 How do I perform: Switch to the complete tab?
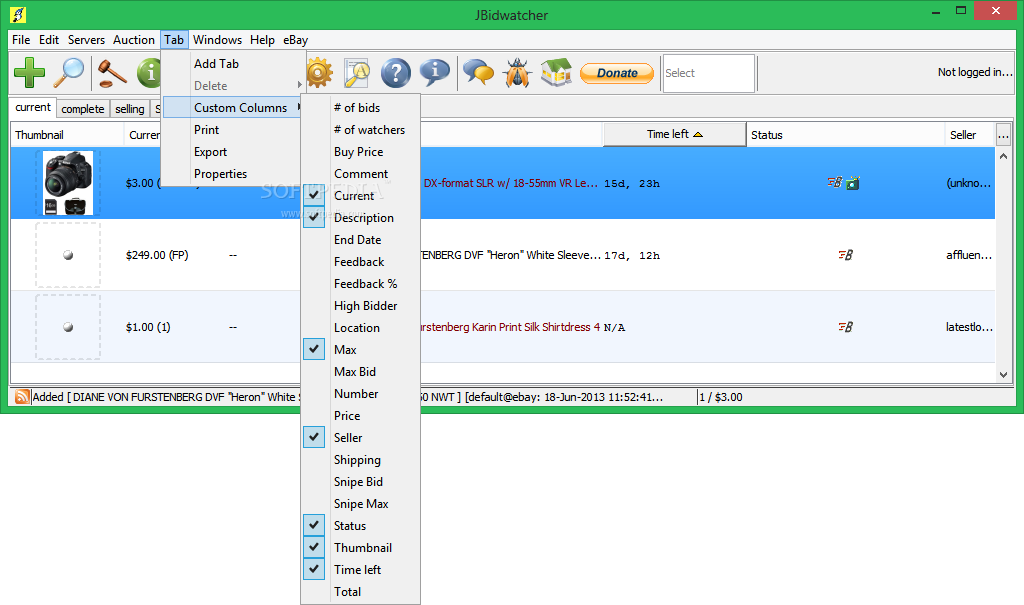pos(83,109)
